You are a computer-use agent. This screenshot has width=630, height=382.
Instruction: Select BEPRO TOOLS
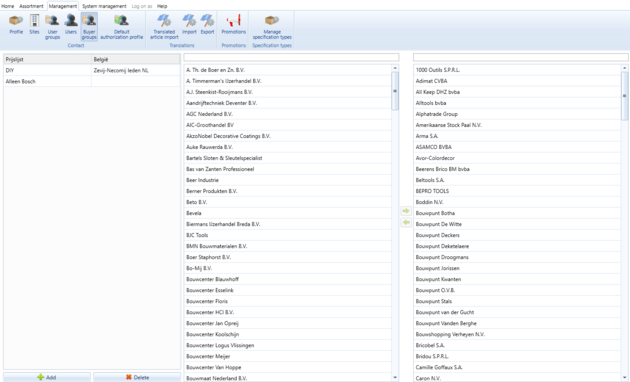[x=517, y=191]
